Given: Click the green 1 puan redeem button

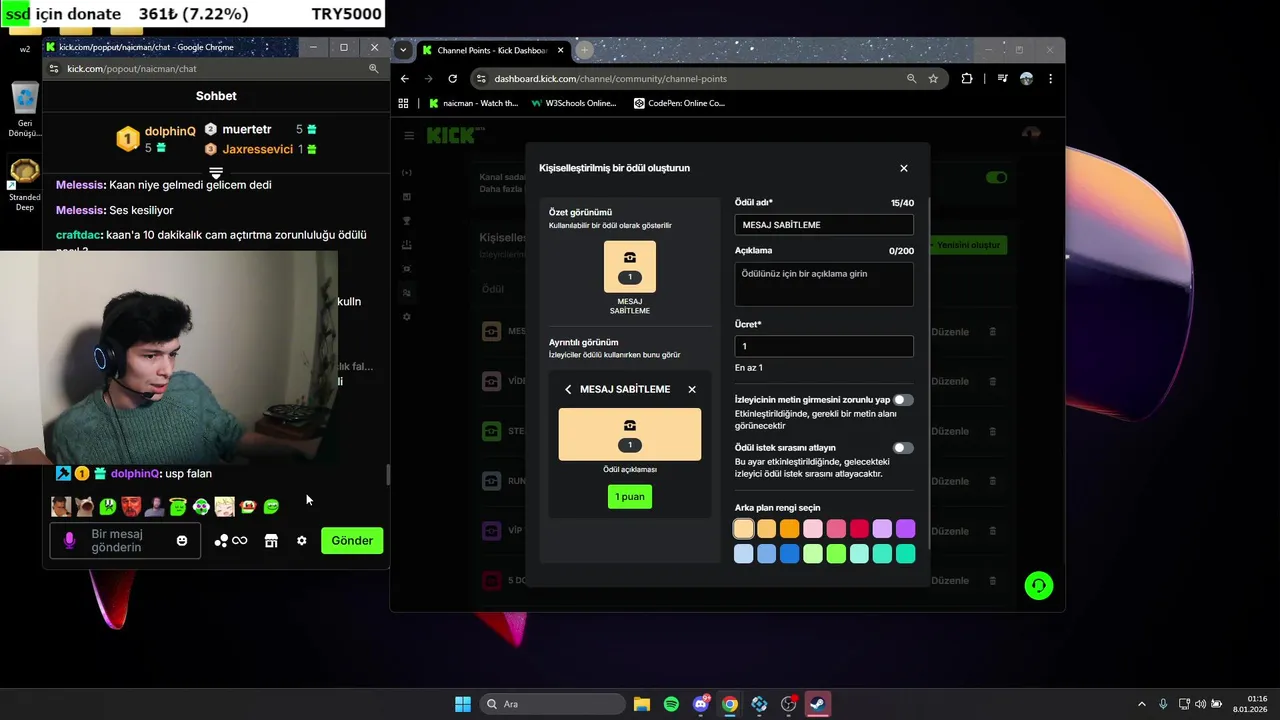Looking at the screenshot, I should click(630, 497).
